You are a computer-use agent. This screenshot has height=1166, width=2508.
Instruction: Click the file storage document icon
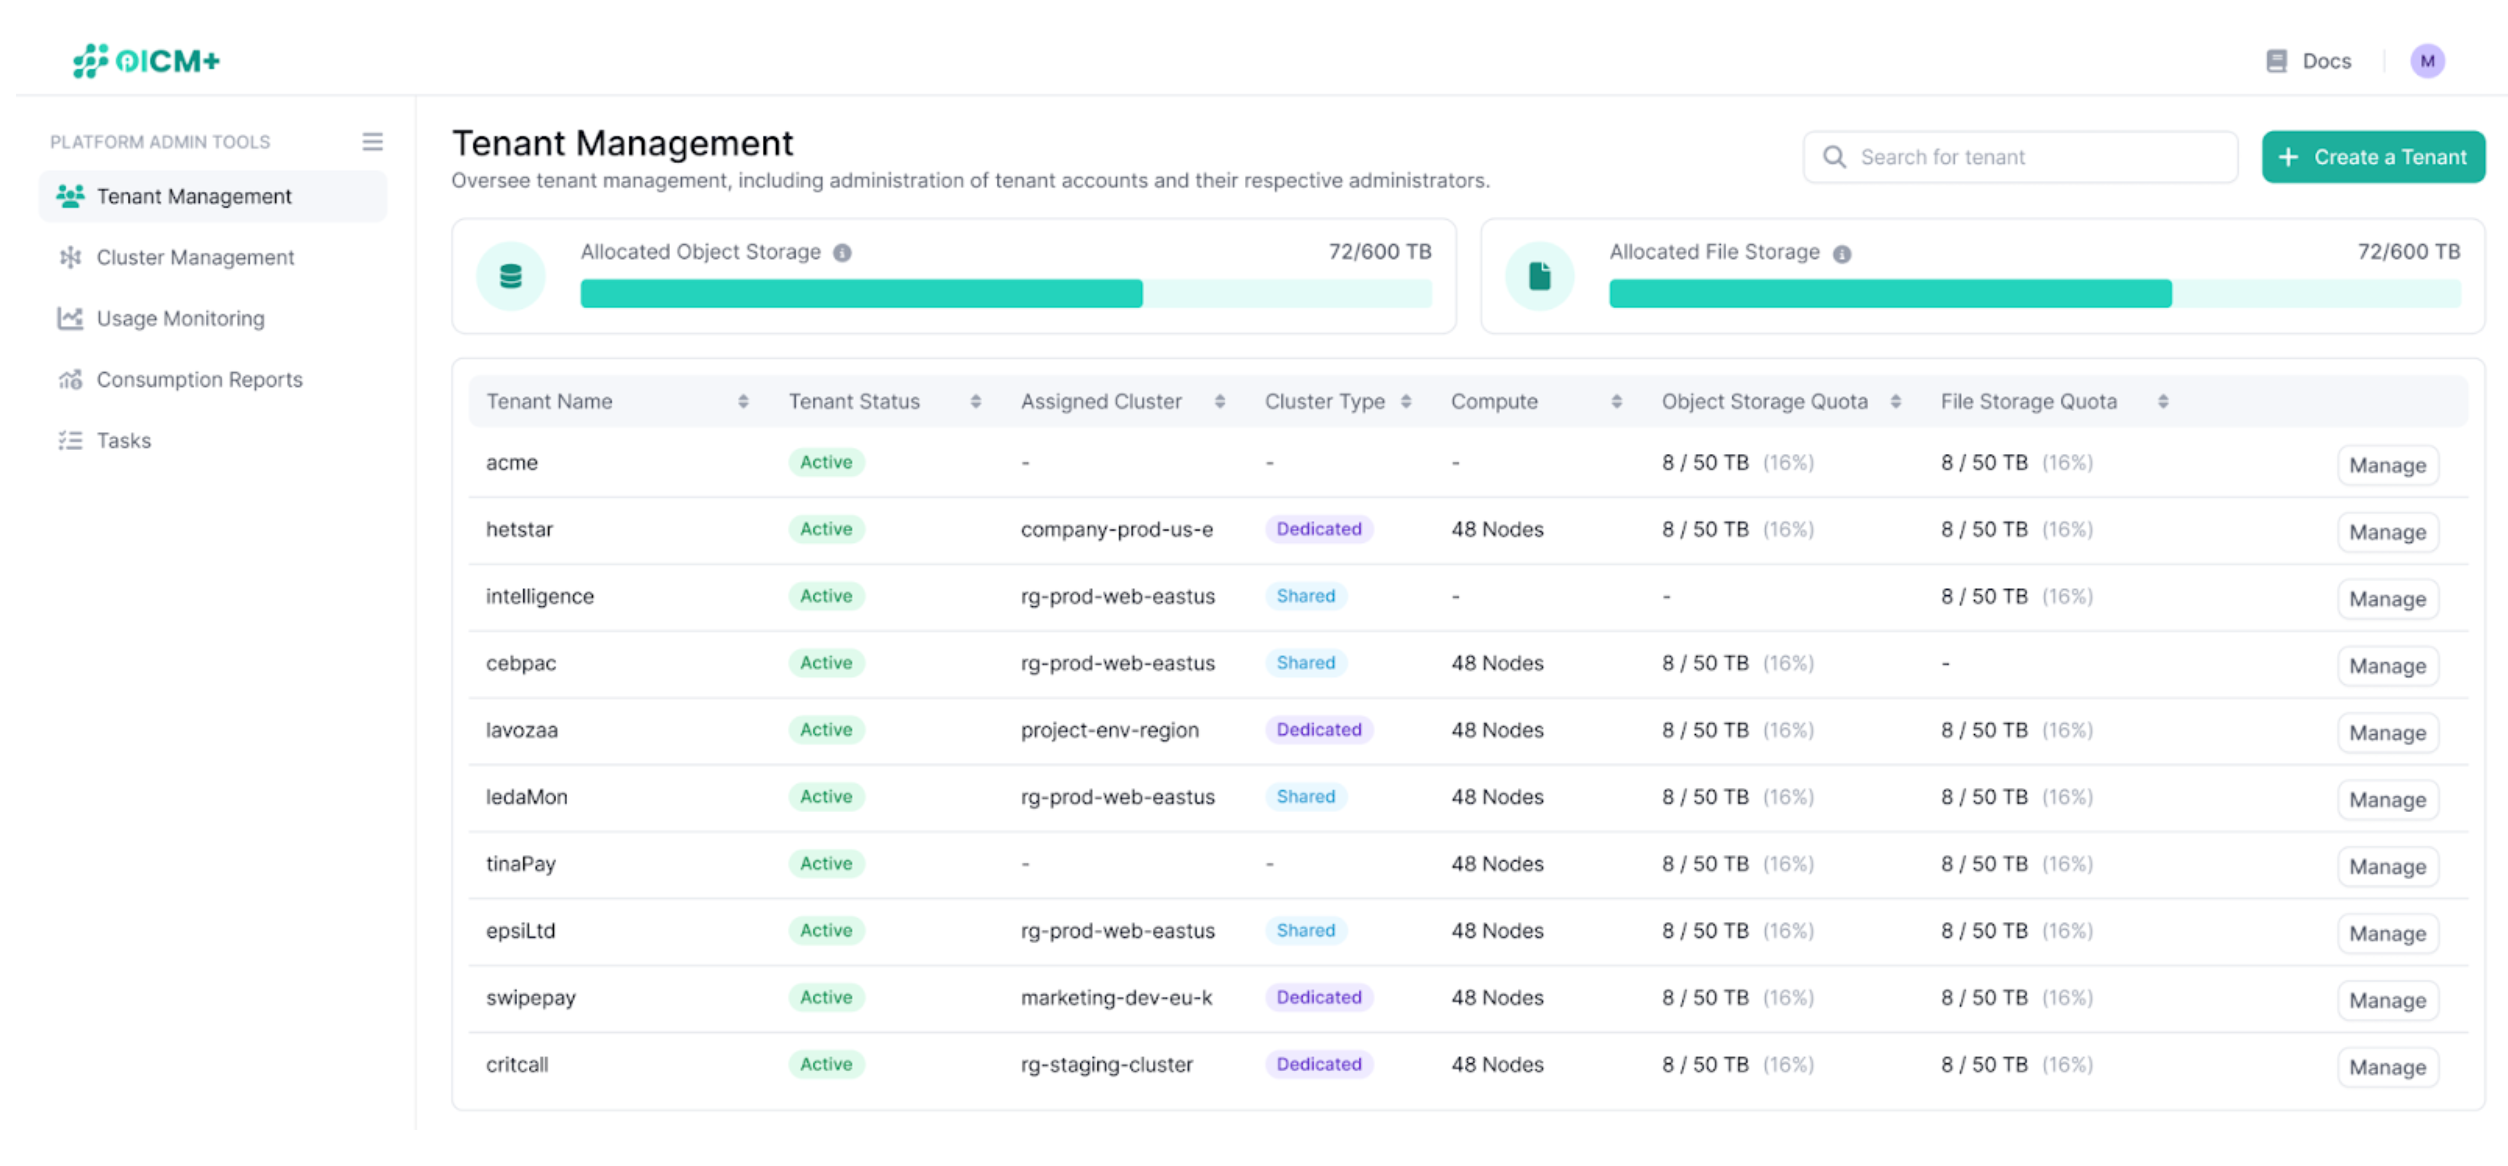click(x=1539, y=274)
